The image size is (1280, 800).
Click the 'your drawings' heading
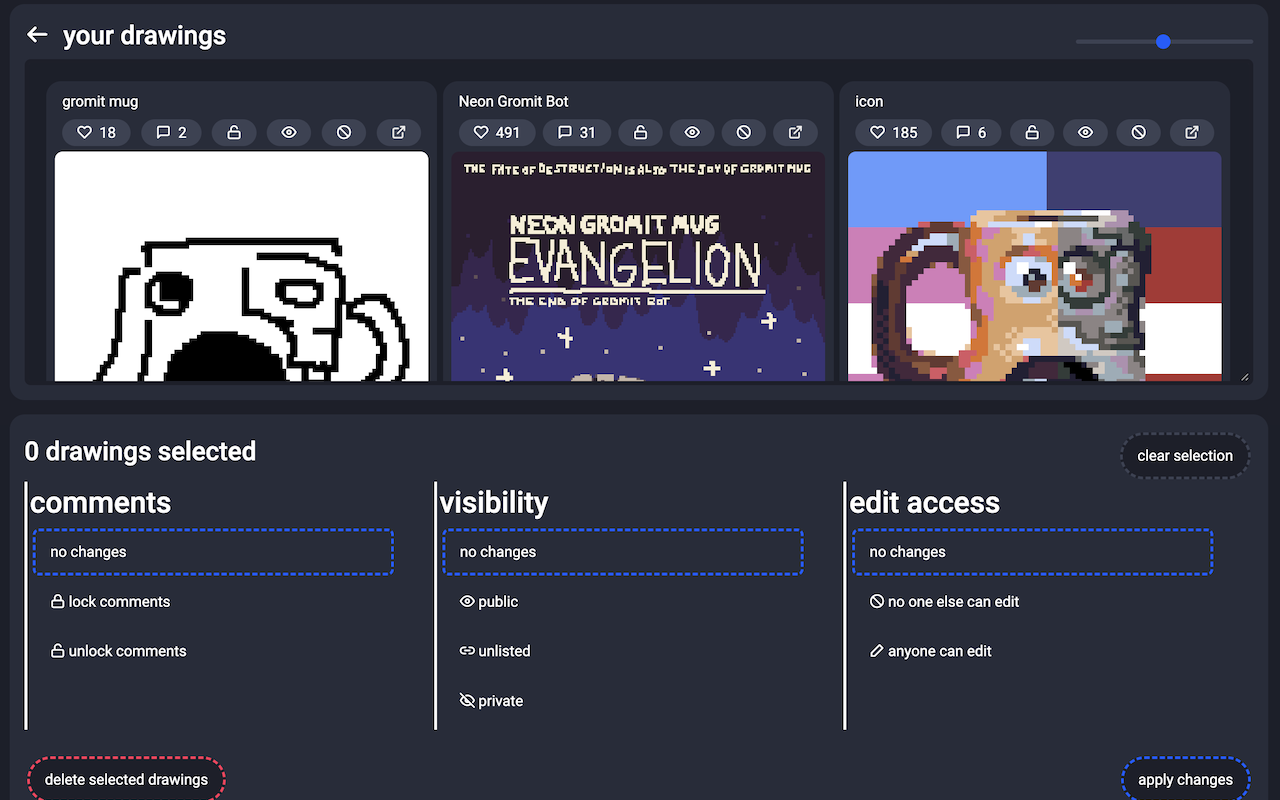[144, 35]
